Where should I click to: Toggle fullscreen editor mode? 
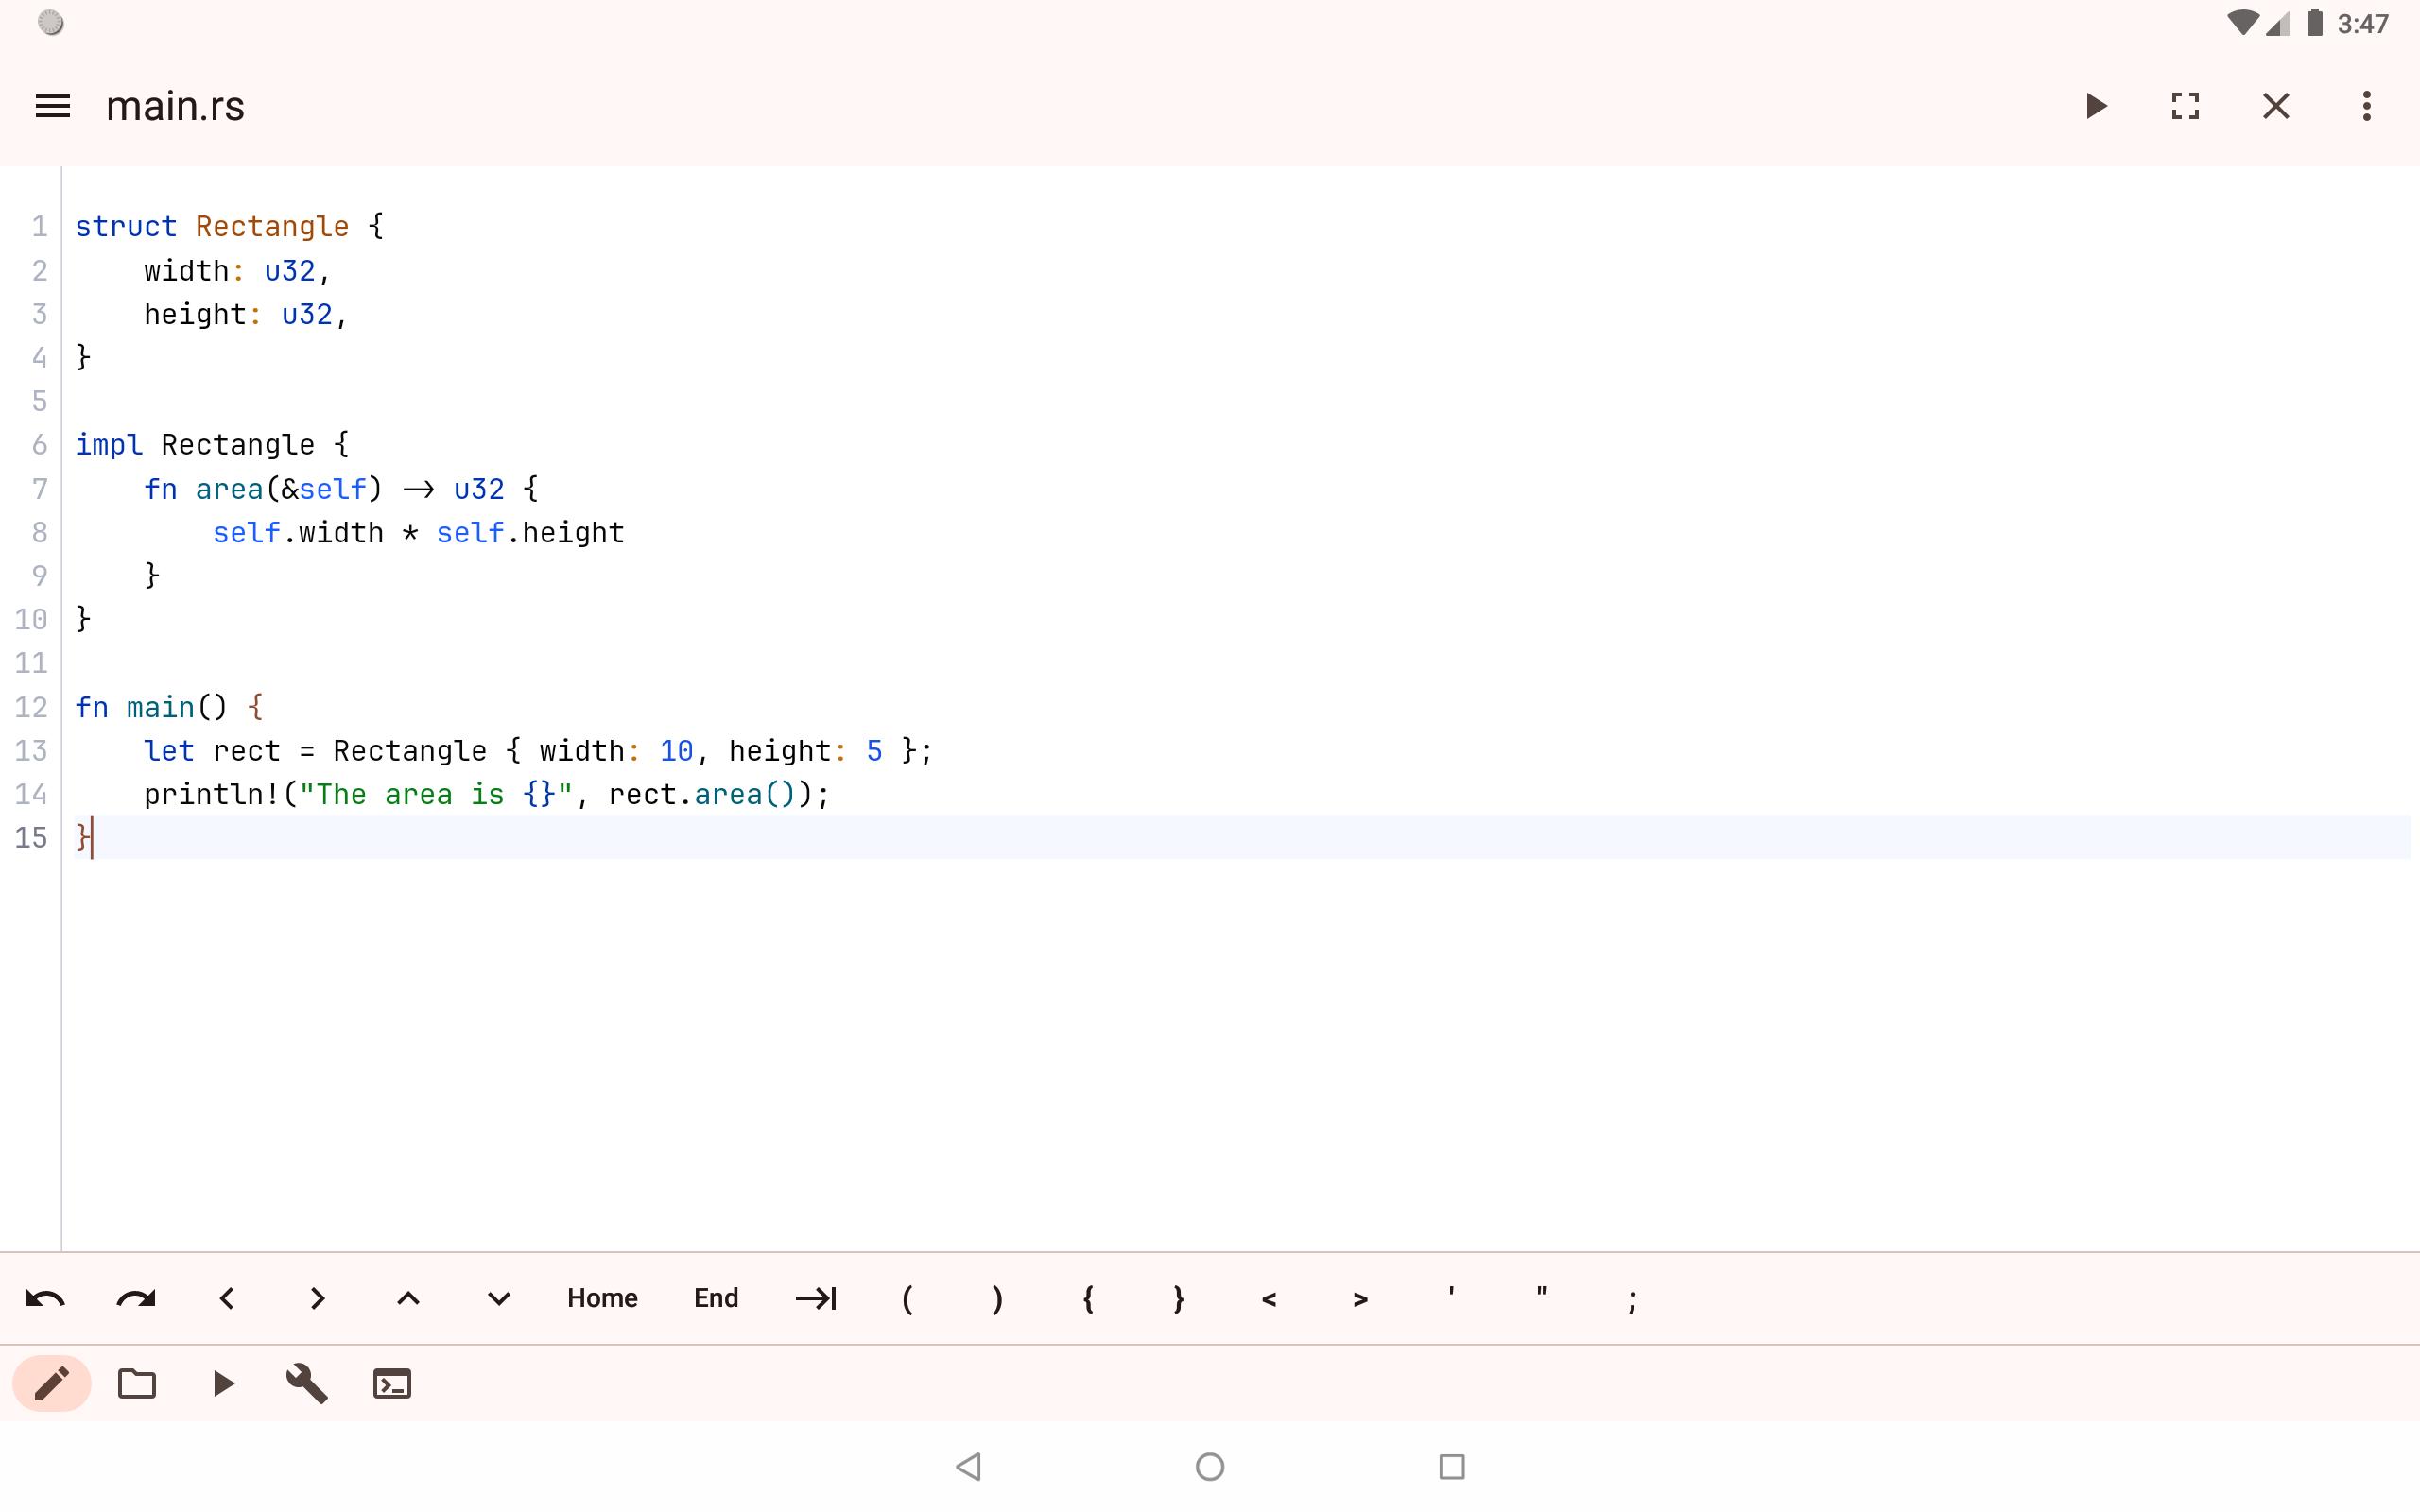2185,106
